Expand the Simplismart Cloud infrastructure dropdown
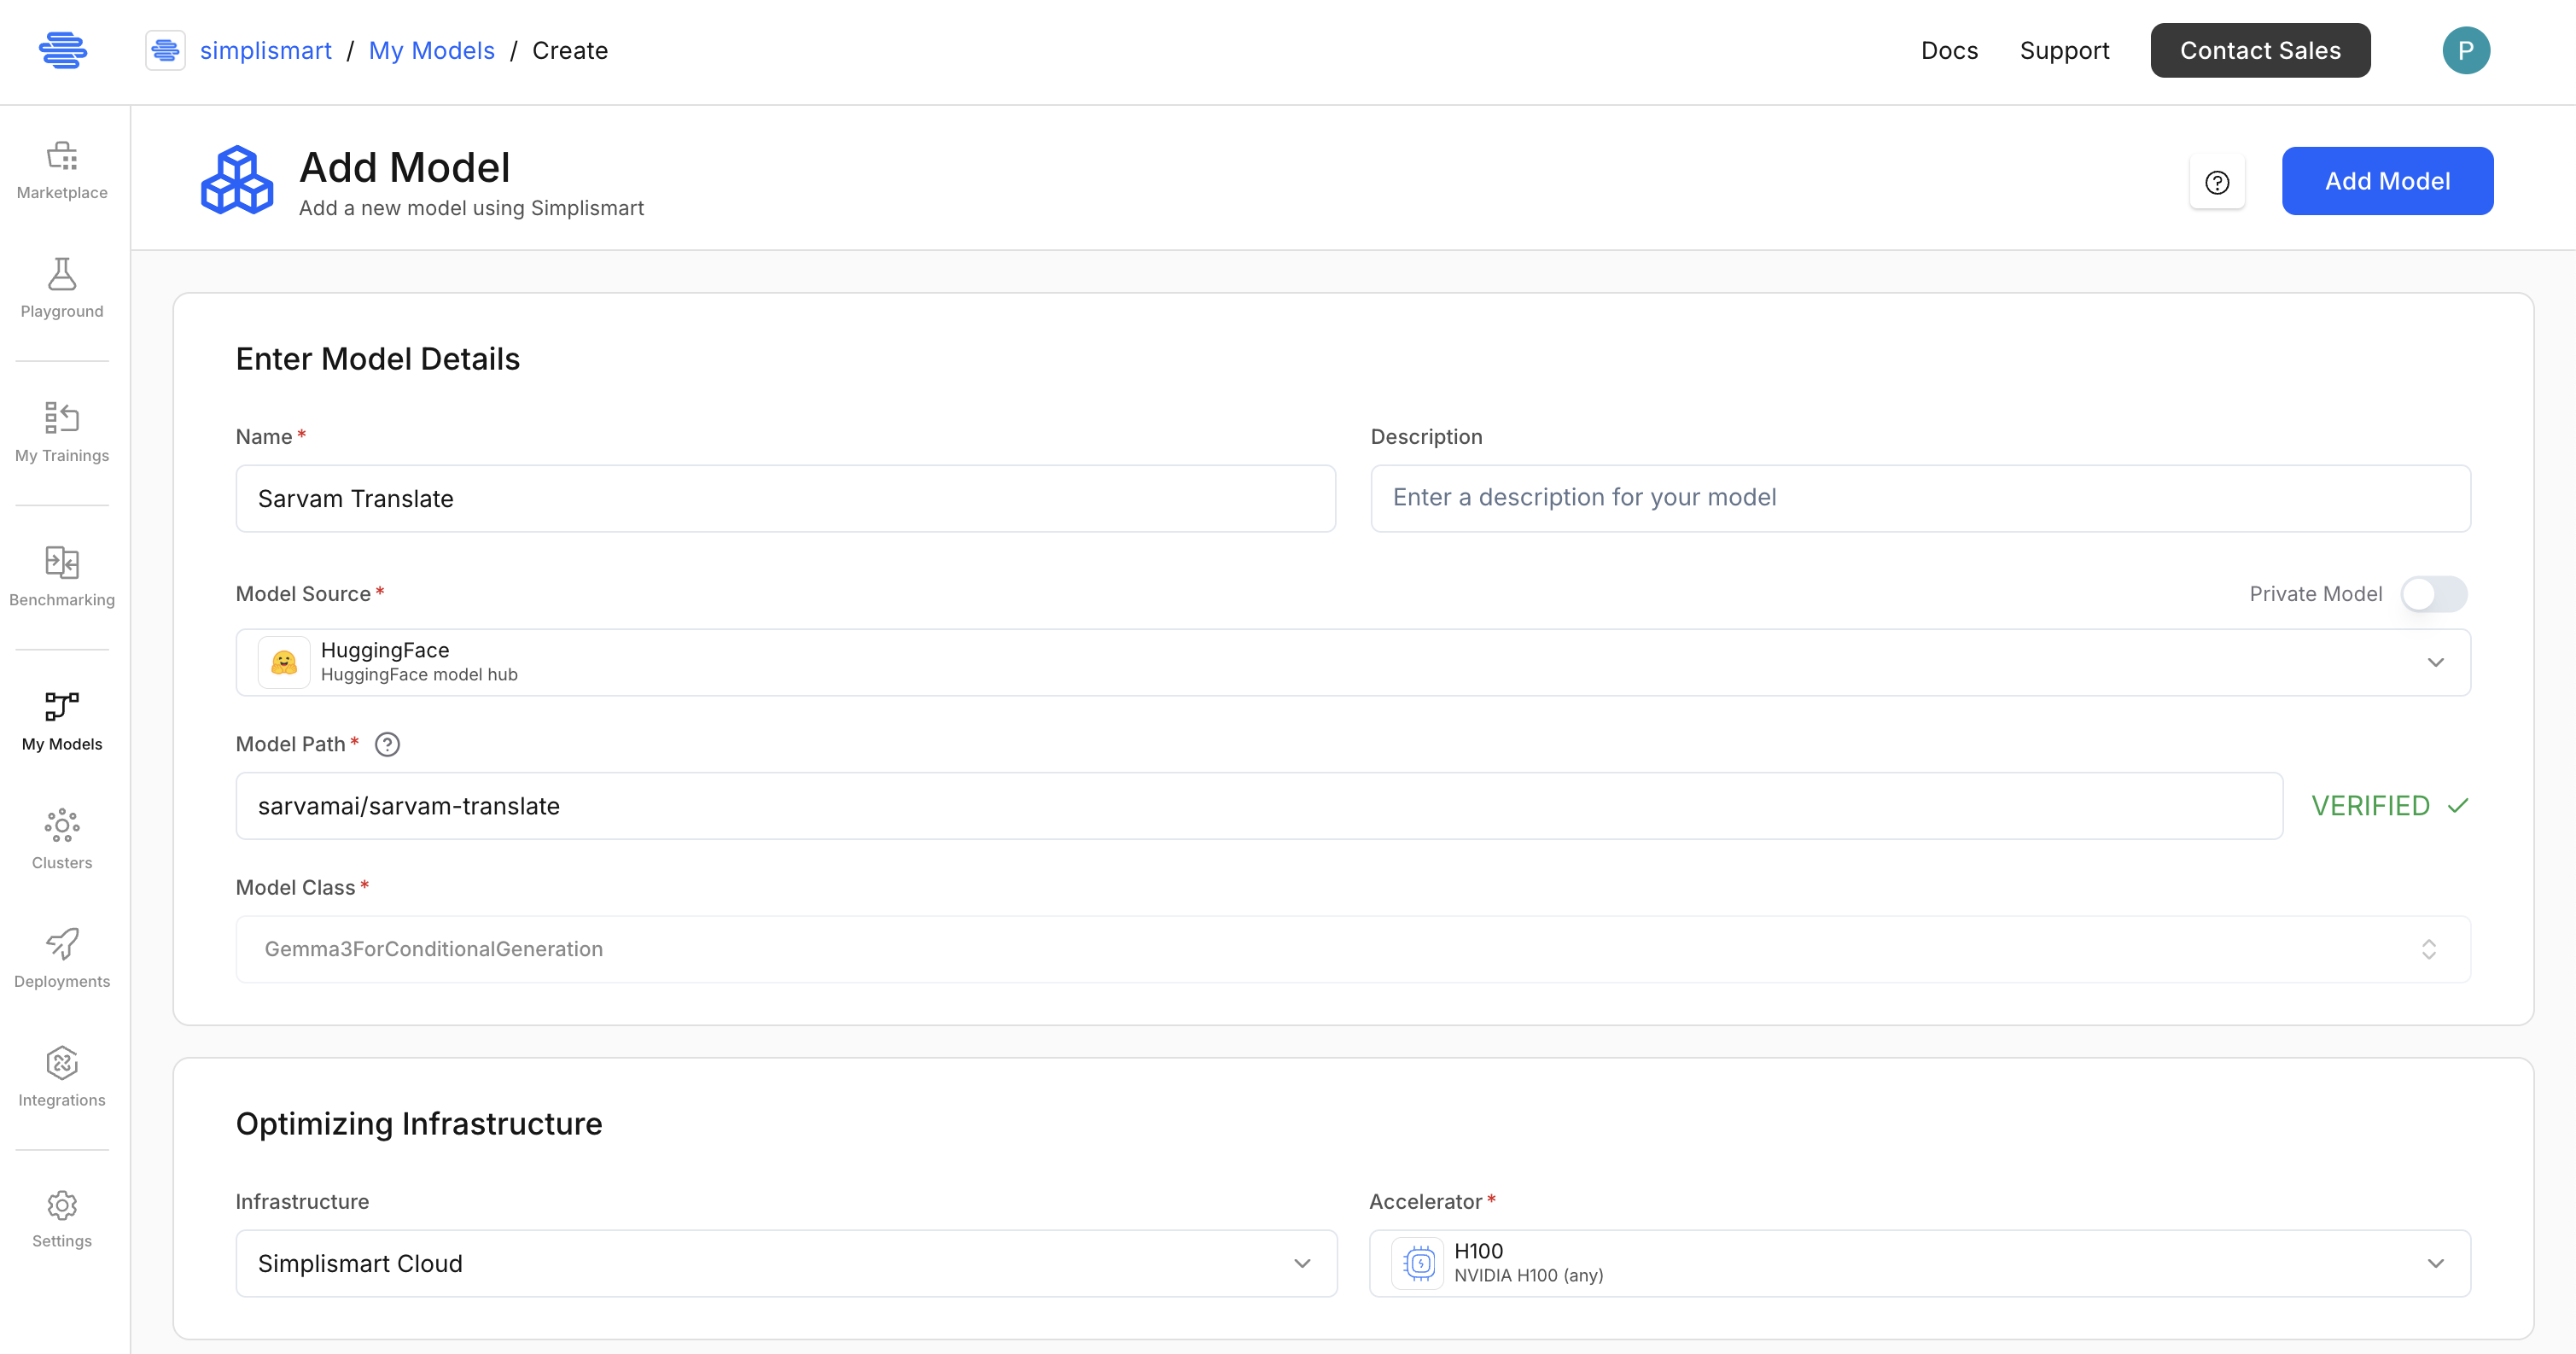 tap(786, 1263)
